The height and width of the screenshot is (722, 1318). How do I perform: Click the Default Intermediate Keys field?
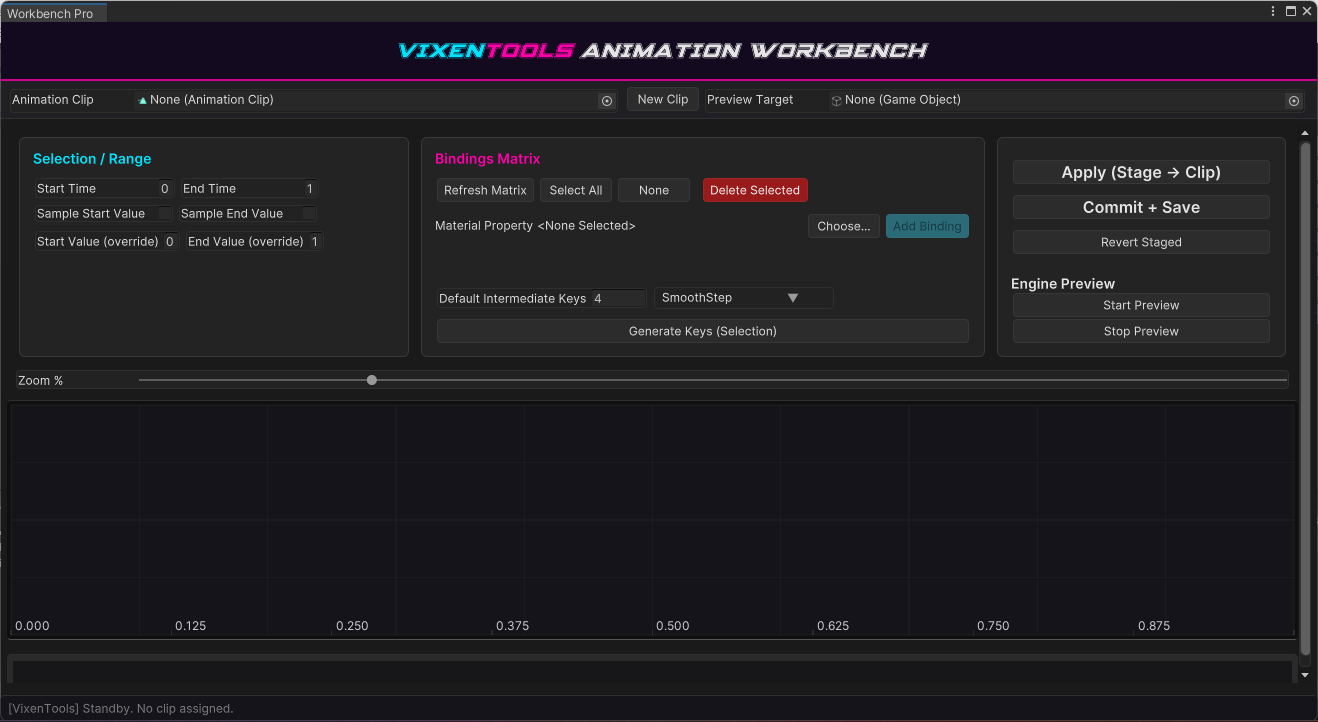tap(619, 299)
